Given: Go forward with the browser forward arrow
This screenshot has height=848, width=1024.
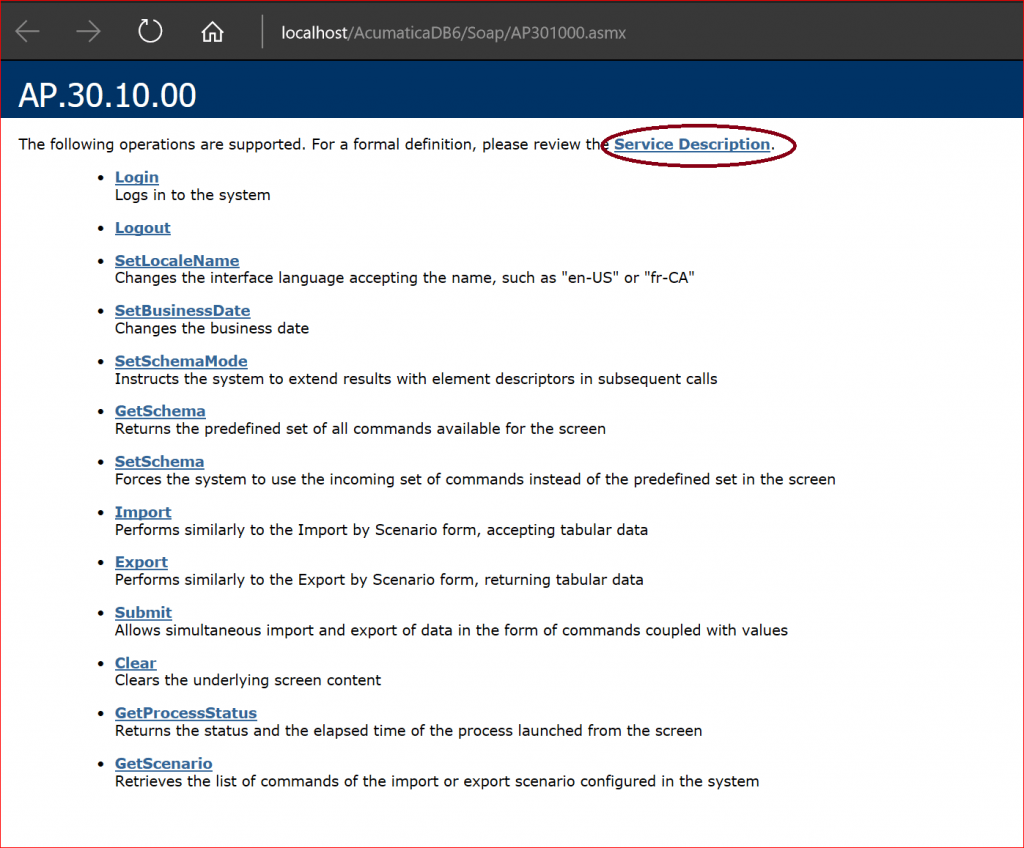Looking at the screenshot, I should click(88, 31).
